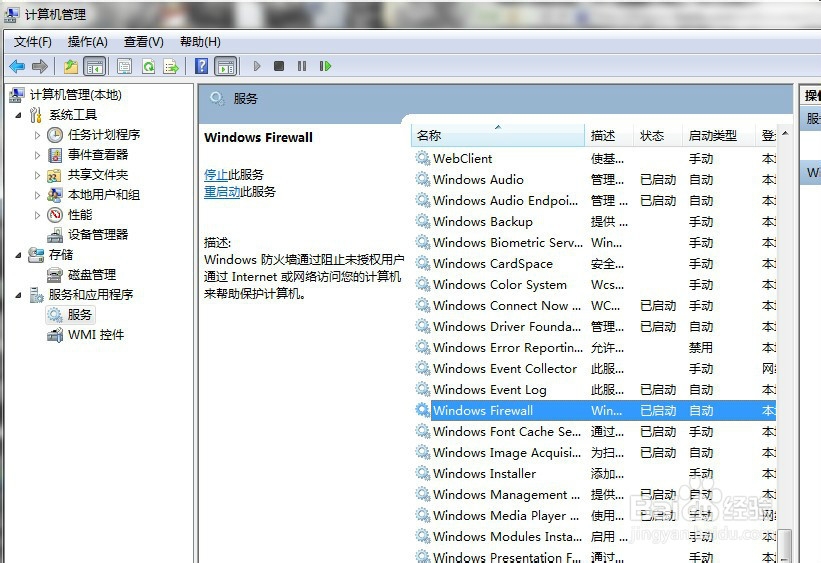Open the 帮助(H) menu
The width and height of the screenshot is (821, 563).
[x=200, y=42]
